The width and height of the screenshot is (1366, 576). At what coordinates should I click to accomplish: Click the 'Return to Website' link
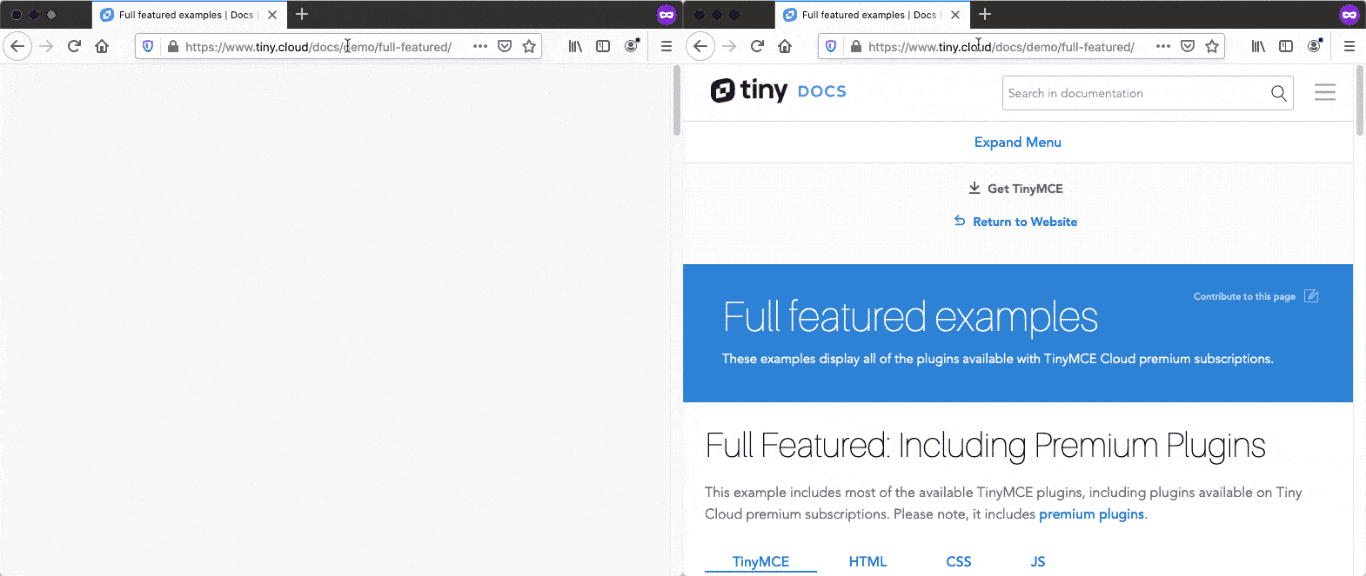(x=1016, y=221)
